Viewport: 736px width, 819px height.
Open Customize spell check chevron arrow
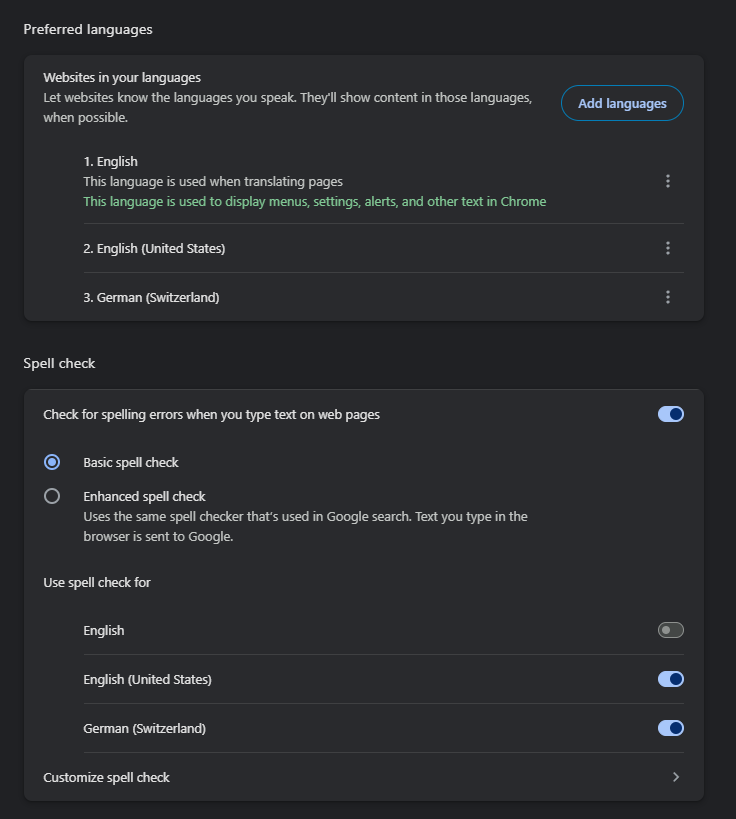pos(676,777)
